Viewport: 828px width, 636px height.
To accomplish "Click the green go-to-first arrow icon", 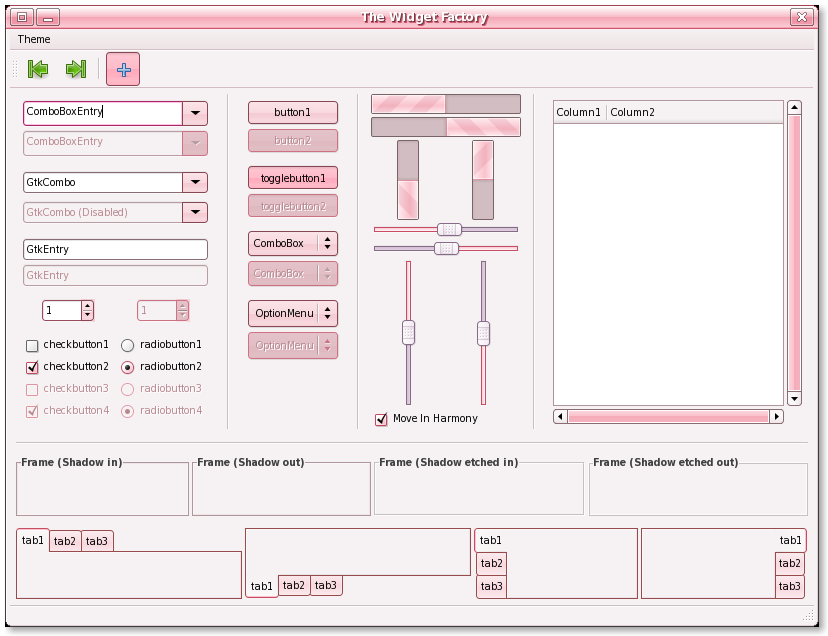I will [x=37, y=69].
